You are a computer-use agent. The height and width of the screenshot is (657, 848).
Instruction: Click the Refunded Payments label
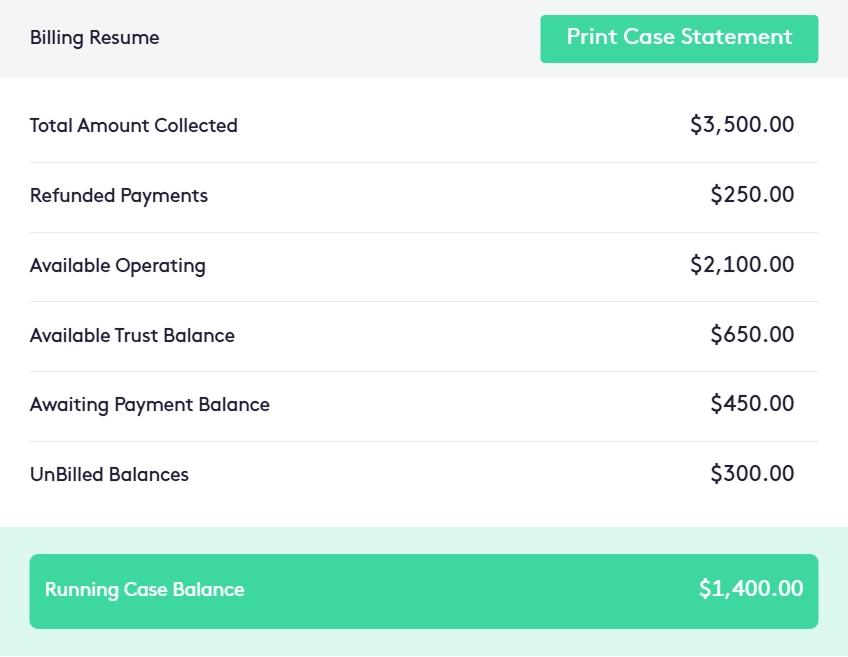(119, 196)
